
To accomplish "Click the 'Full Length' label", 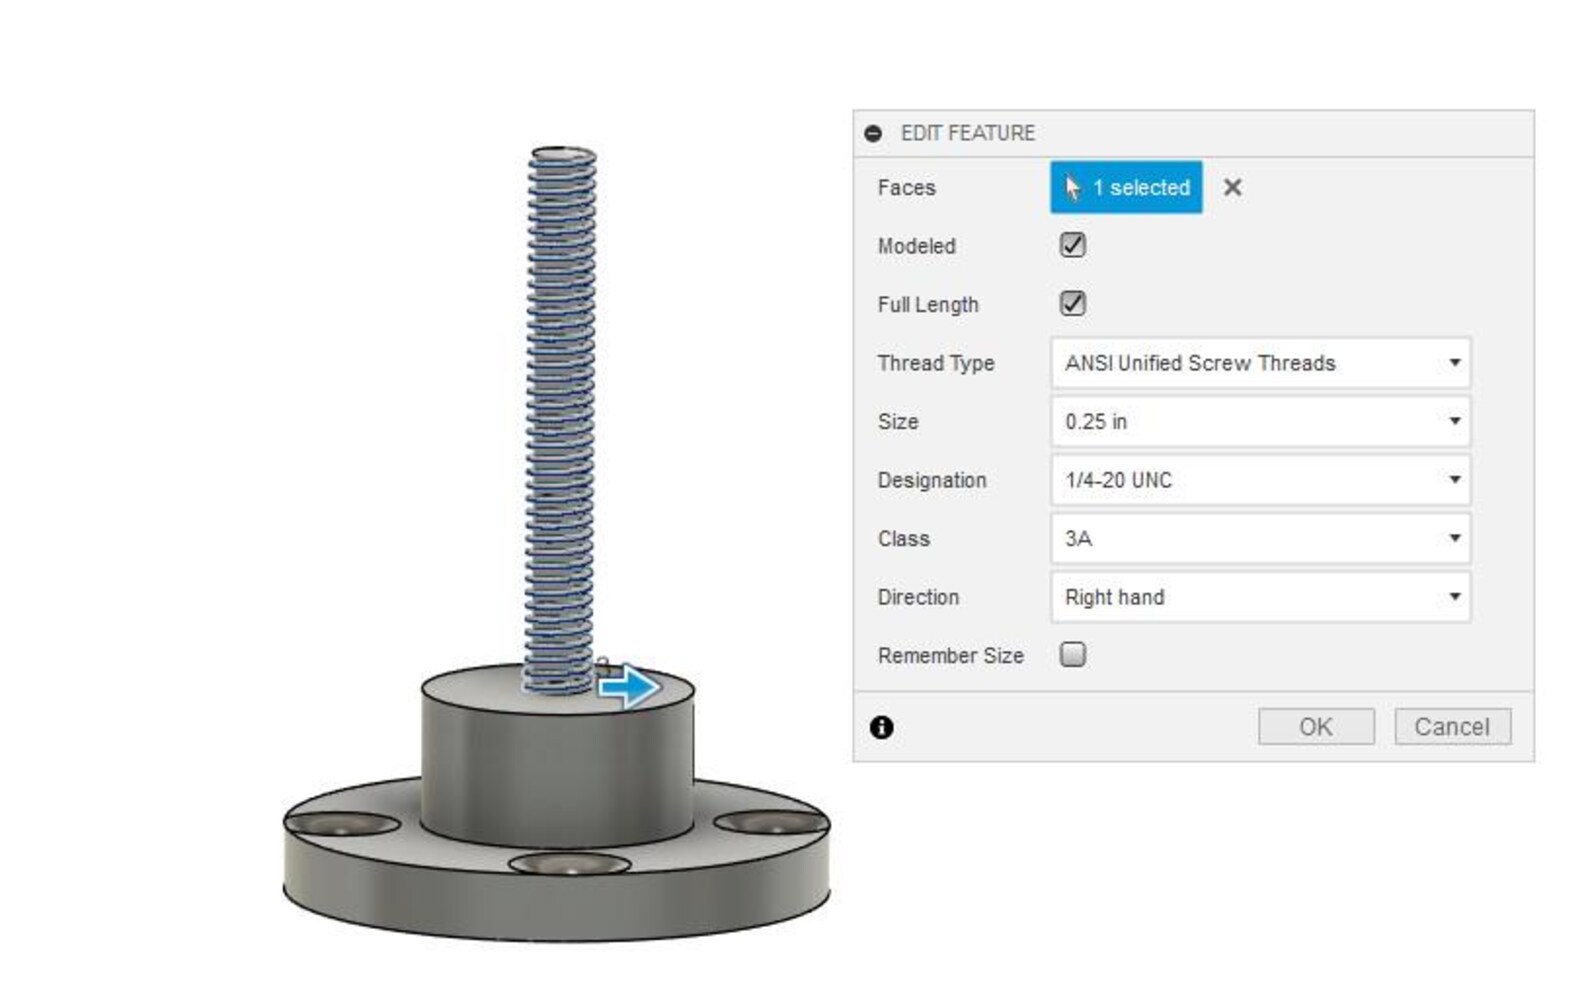I will (x=928, y=305).
